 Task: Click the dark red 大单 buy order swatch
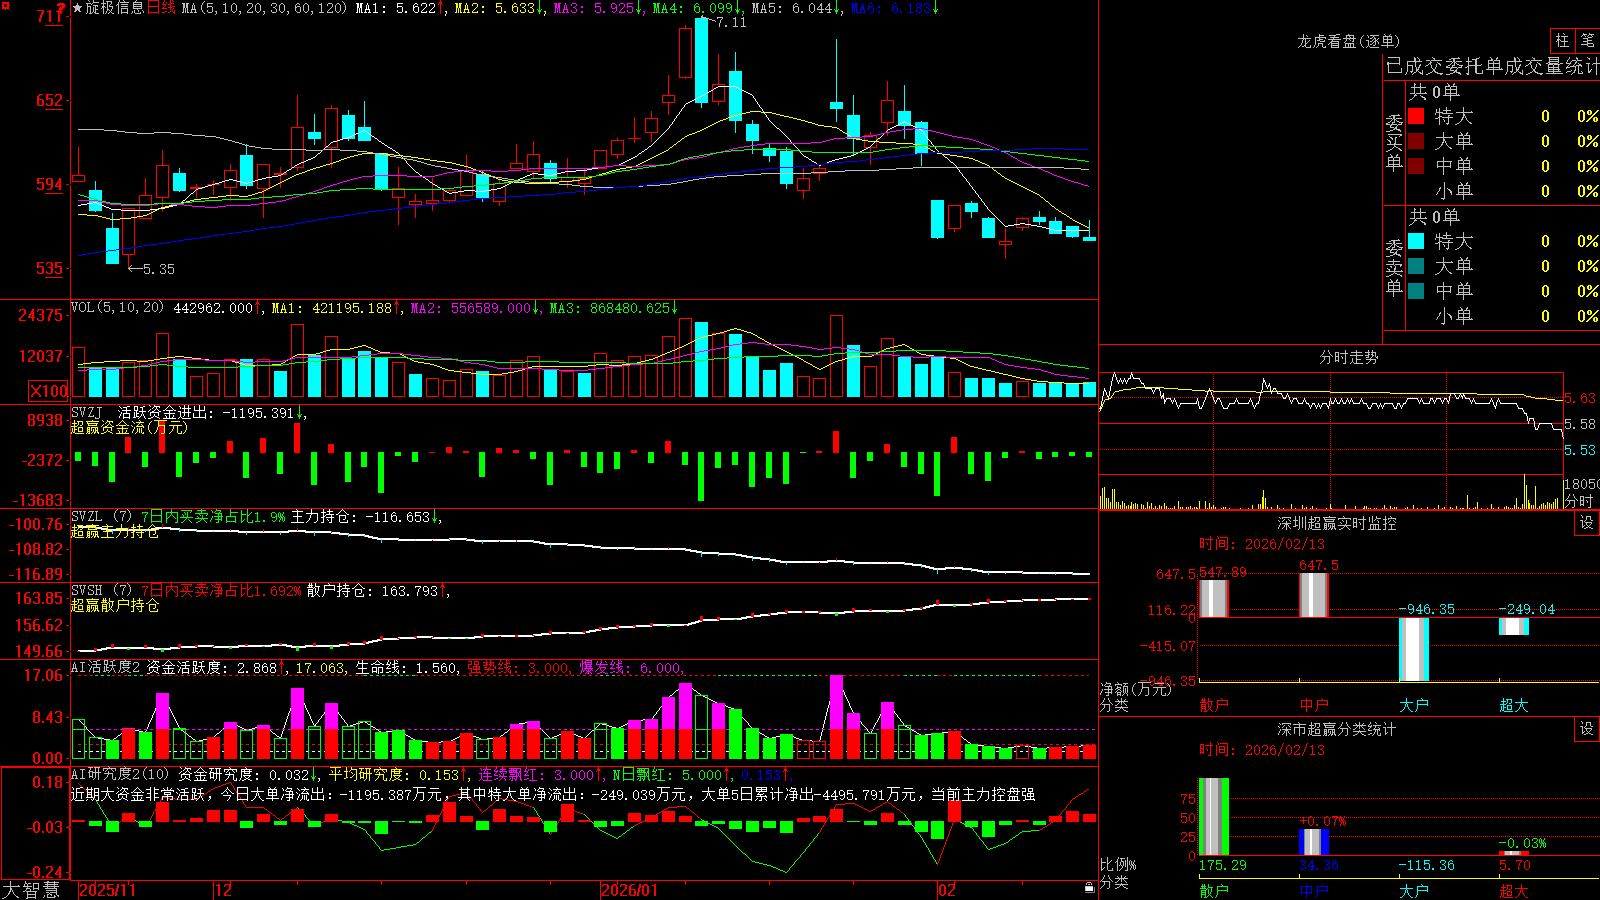[x=1416, y=141]
